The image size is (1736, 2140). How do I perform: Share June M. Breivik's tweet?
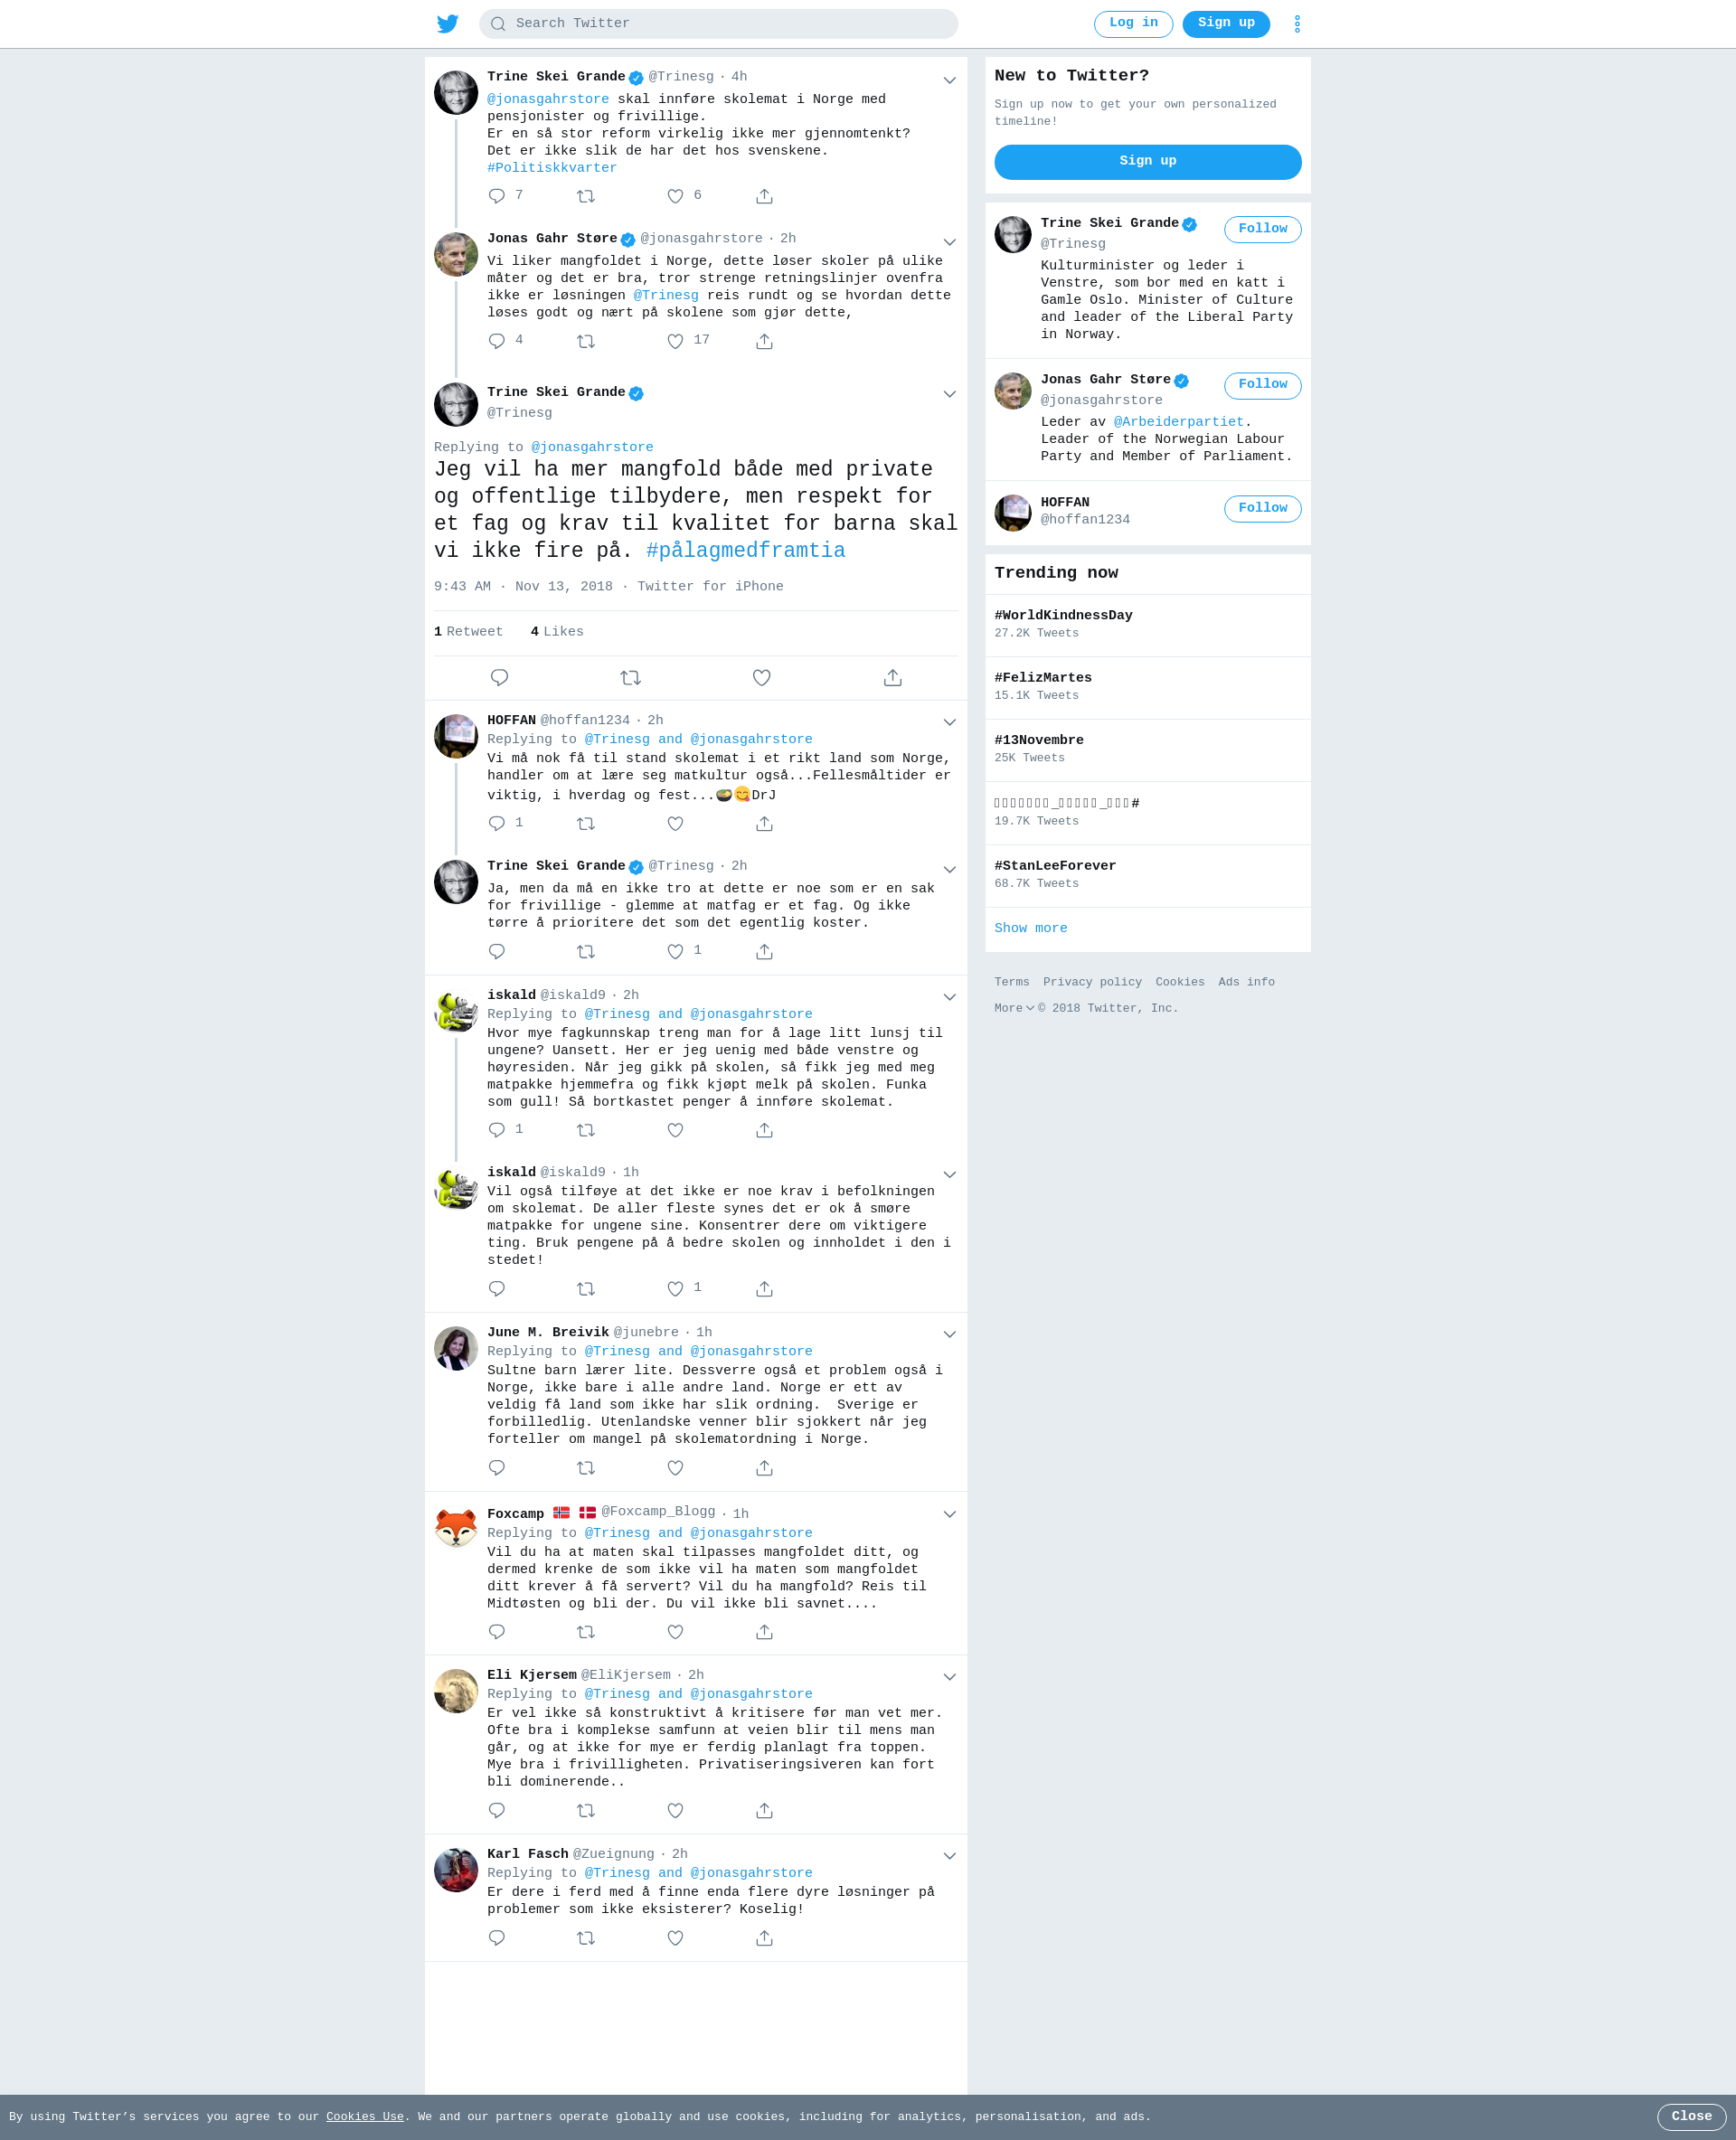click(765, 1468)
